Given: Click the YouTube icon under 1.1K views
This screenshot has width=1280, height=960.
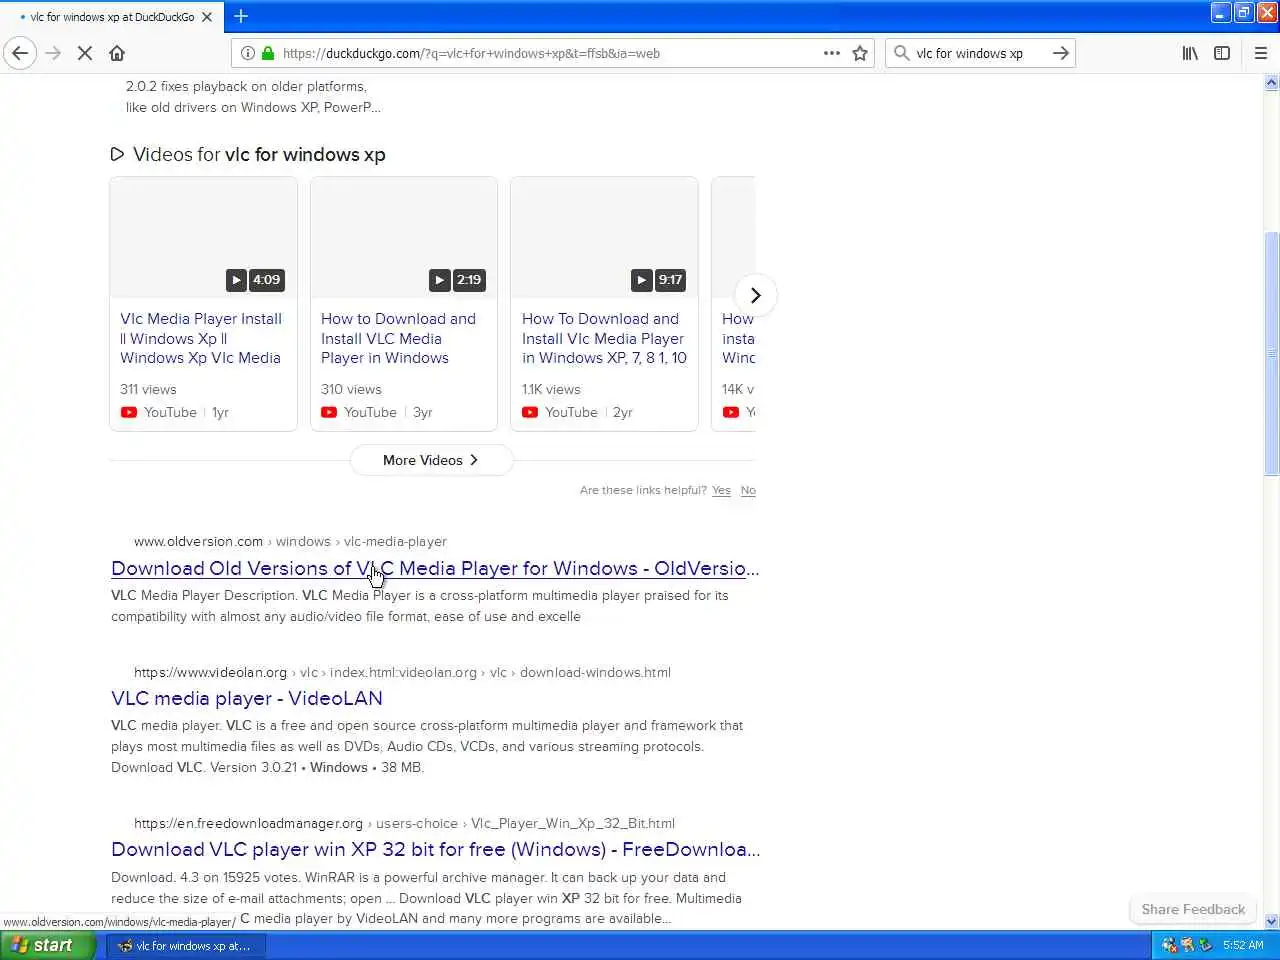Looking at the screenshot, I should coord(530,412).
